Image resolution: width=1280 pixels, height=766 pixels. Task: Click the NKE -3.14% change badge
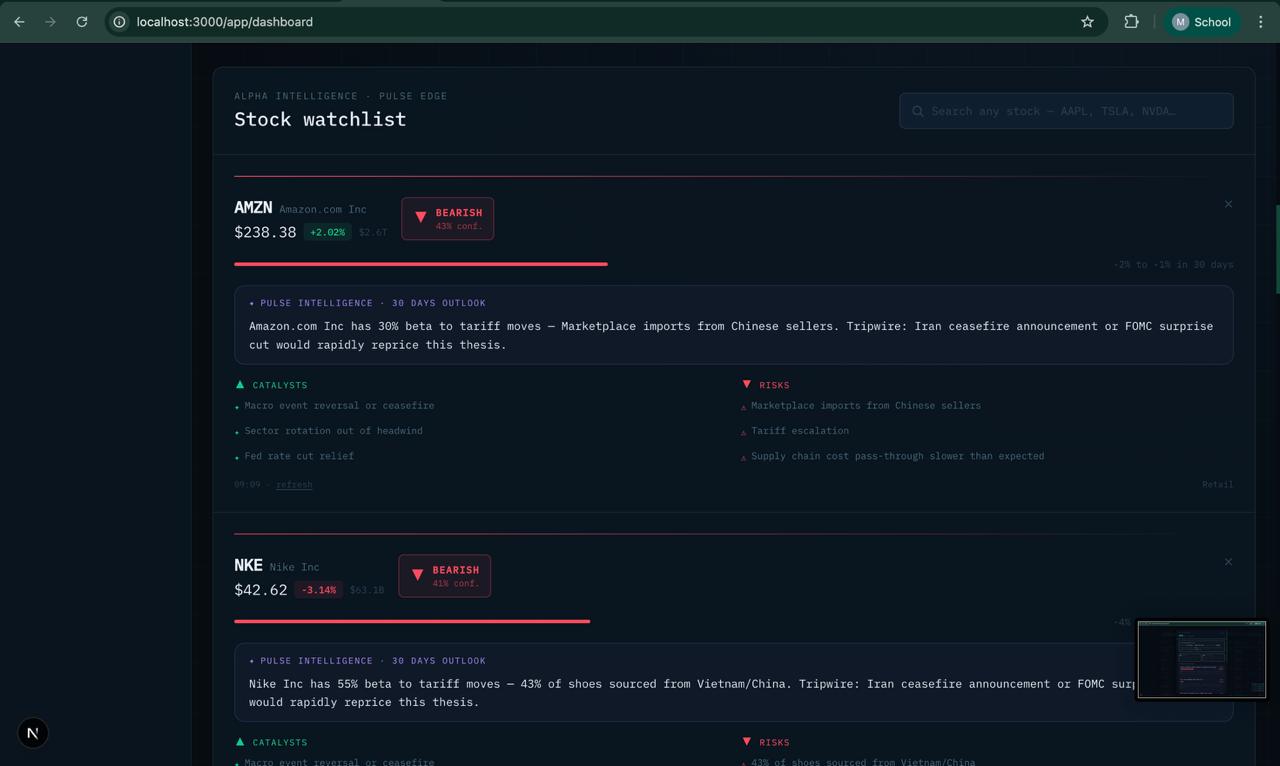[319, 590]
